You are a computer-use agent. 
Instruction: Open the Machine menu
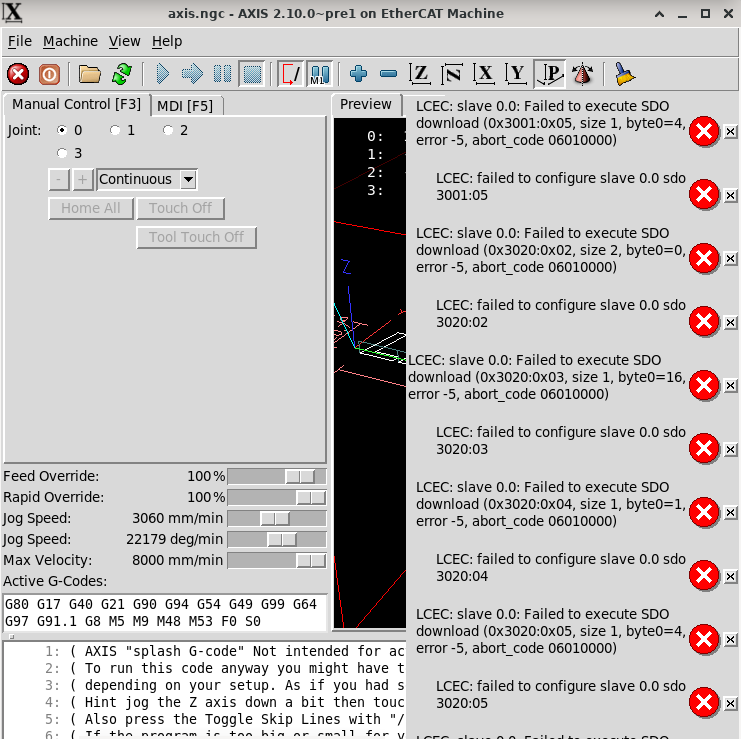[70, 41]
